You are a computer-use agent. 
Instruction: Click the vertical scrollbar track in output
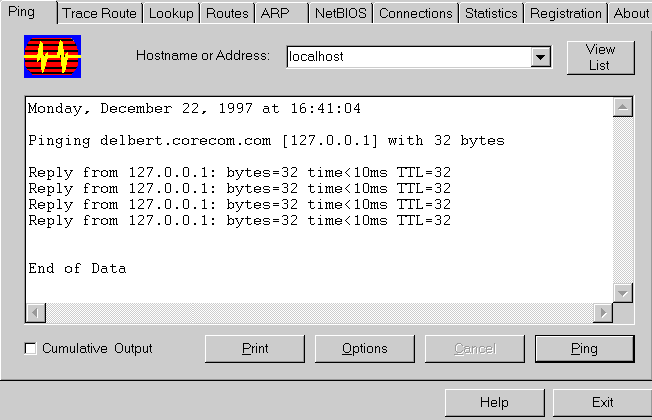click(622, 200)
